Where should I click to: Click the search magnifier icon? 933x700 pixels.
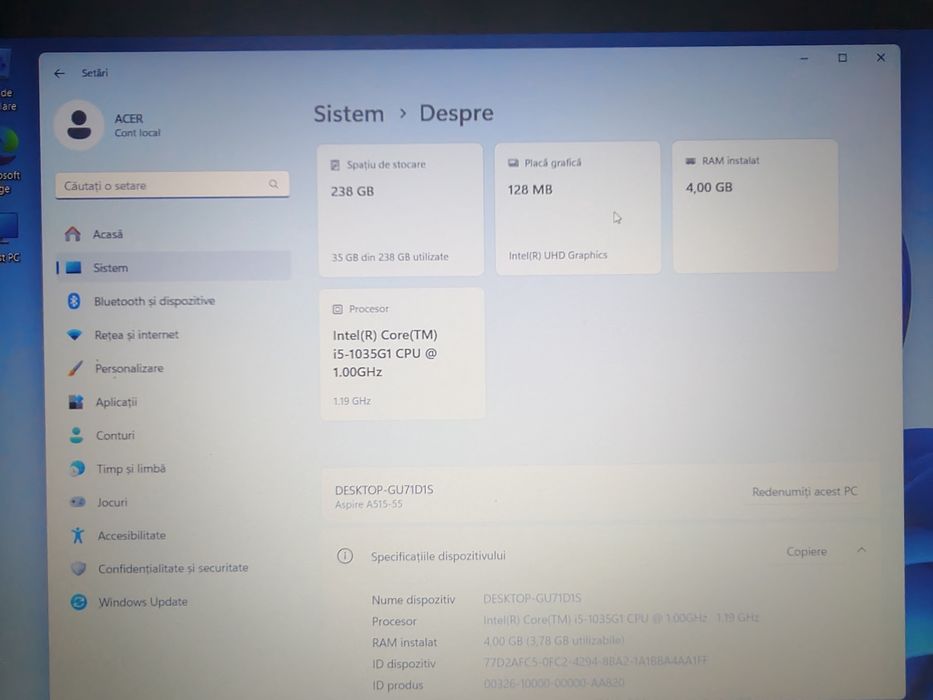pos(273,184)
